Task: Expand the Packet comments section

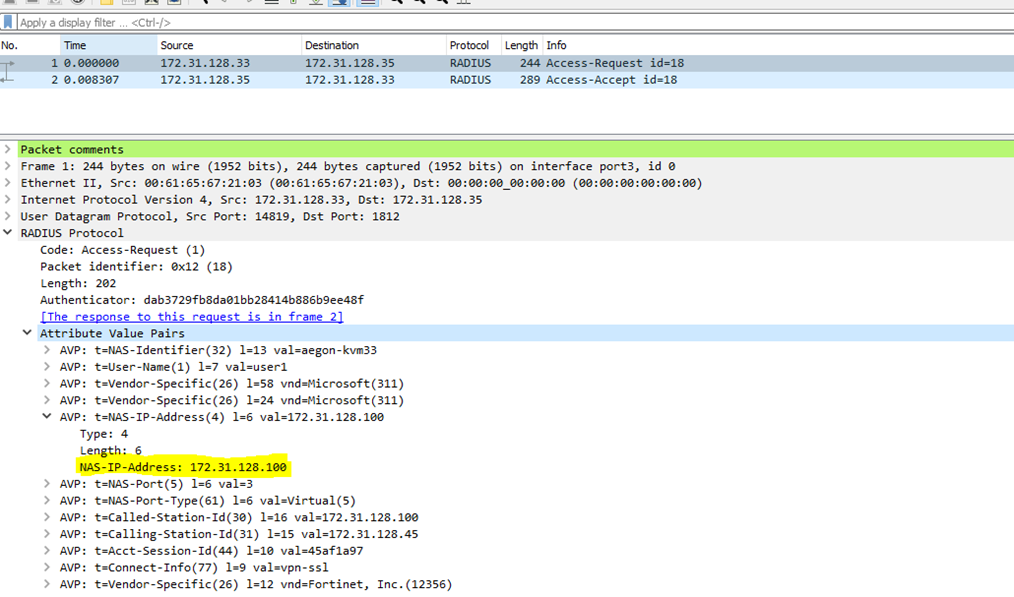Action: pyautogui.click(x=8, y=149)
